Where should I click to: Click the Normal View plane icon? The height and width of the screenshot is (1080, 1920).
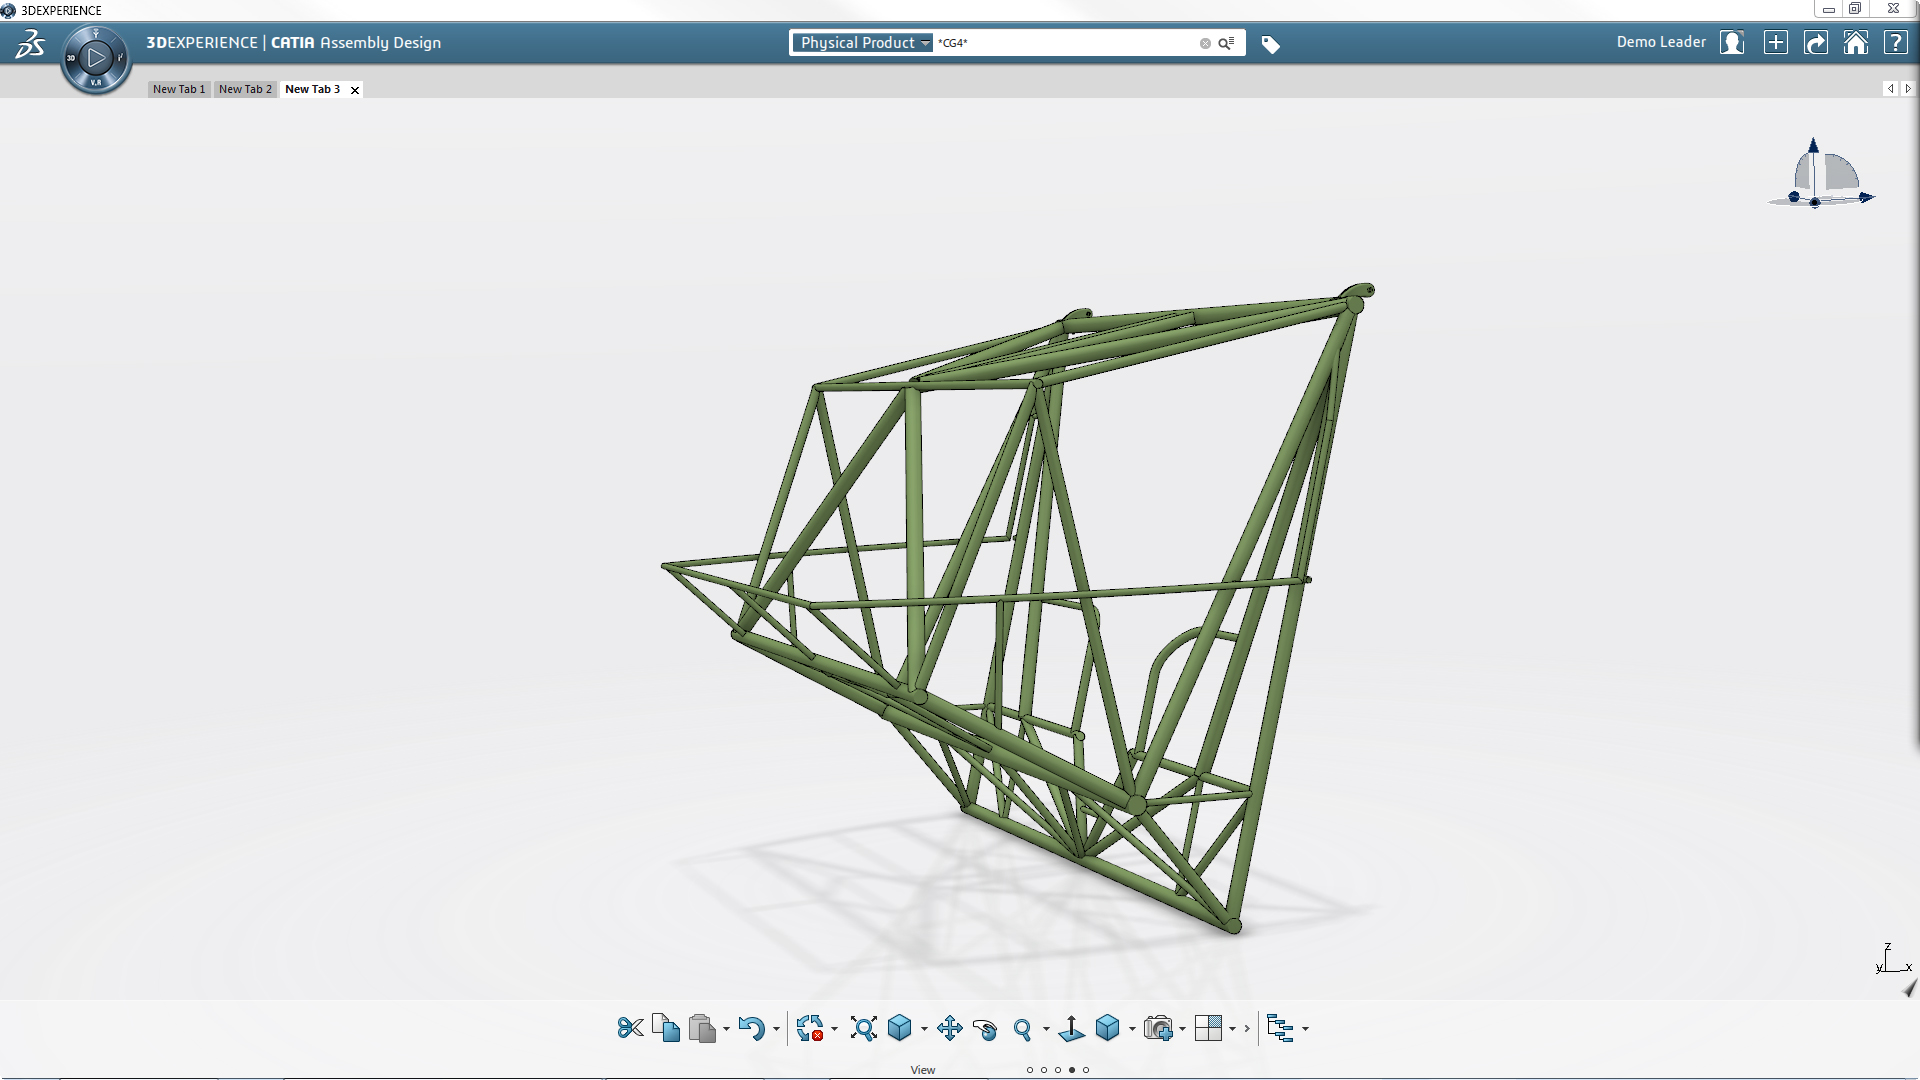(x=1071, y=1028)
